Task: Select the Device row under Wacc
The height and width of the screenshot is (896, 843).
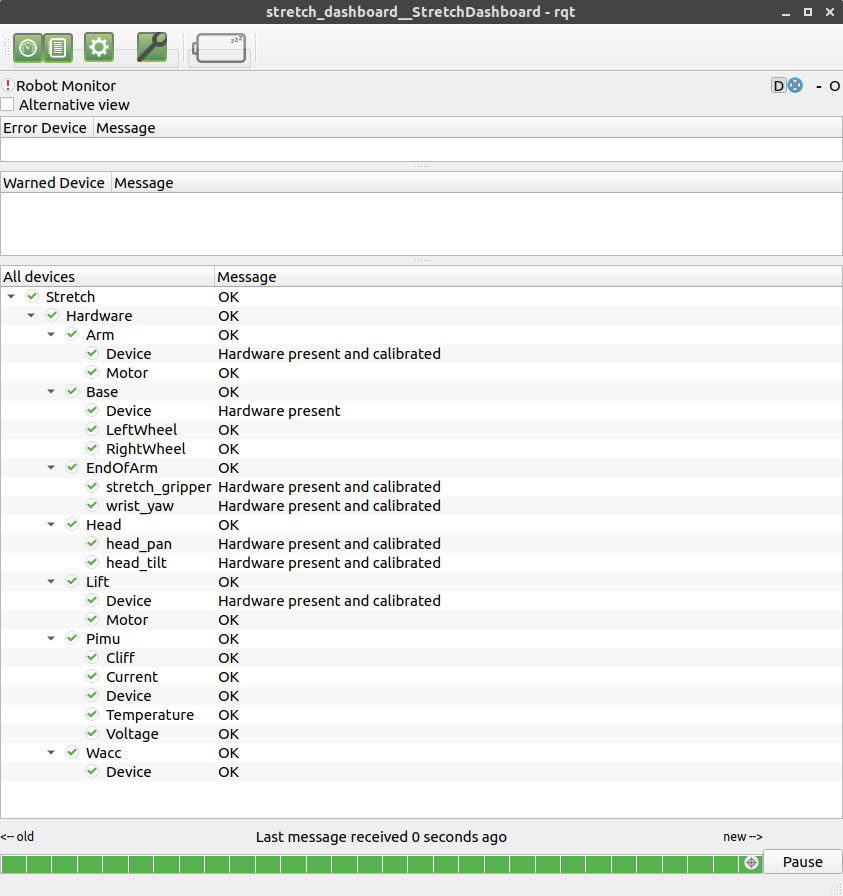Action: coord(421,771)
